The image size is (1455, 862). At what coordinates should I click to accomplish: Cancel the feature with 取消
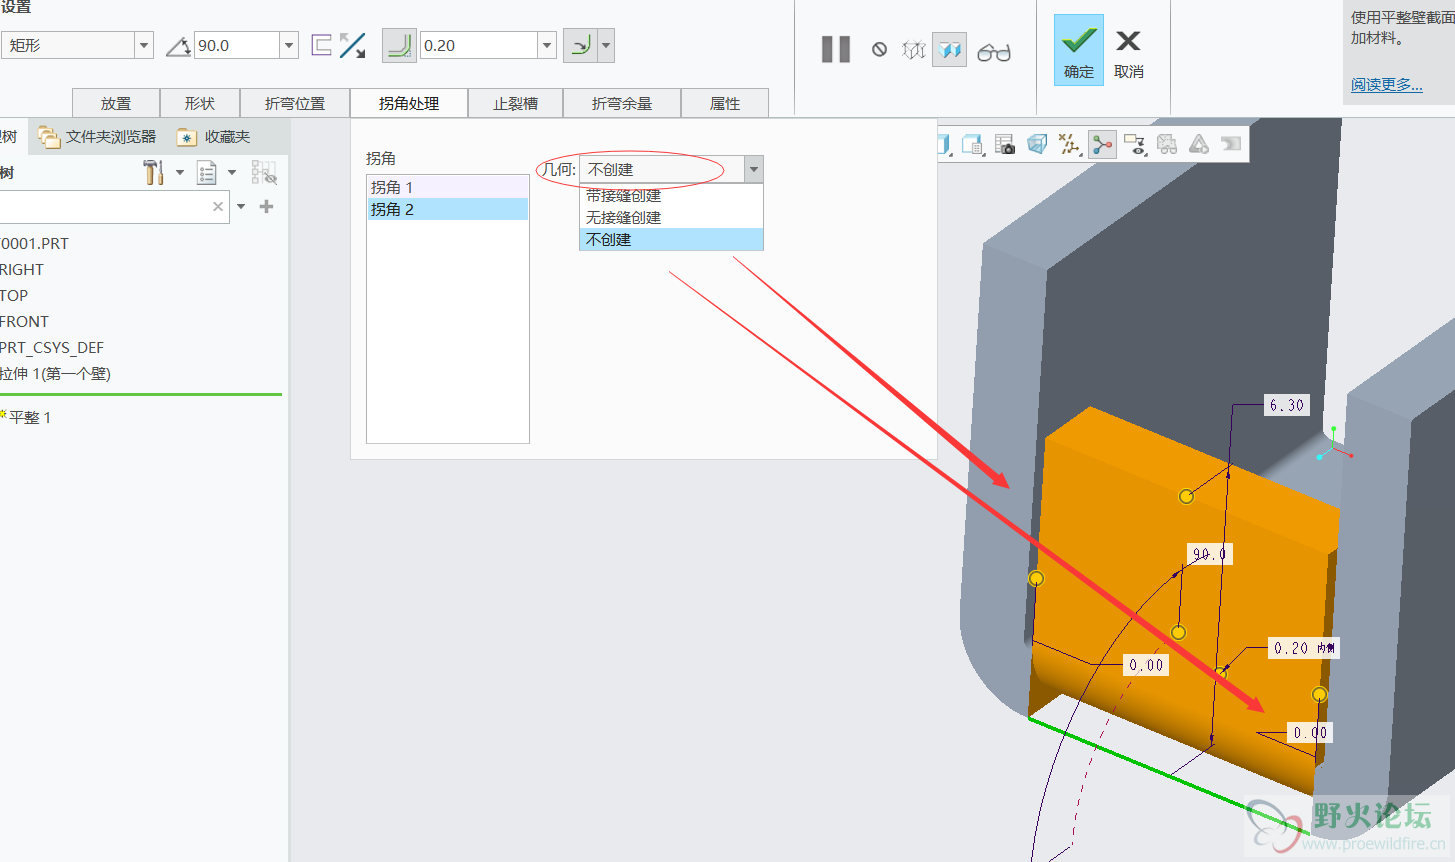[1129, 53]
